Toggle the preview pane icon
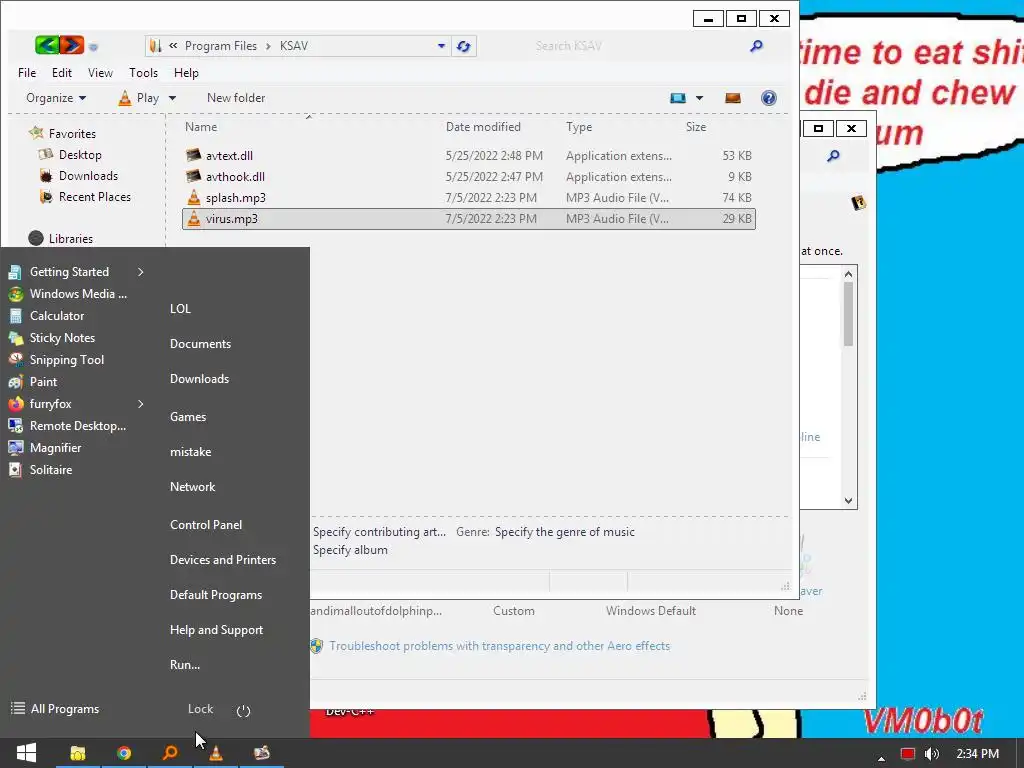 click(733, 98)
